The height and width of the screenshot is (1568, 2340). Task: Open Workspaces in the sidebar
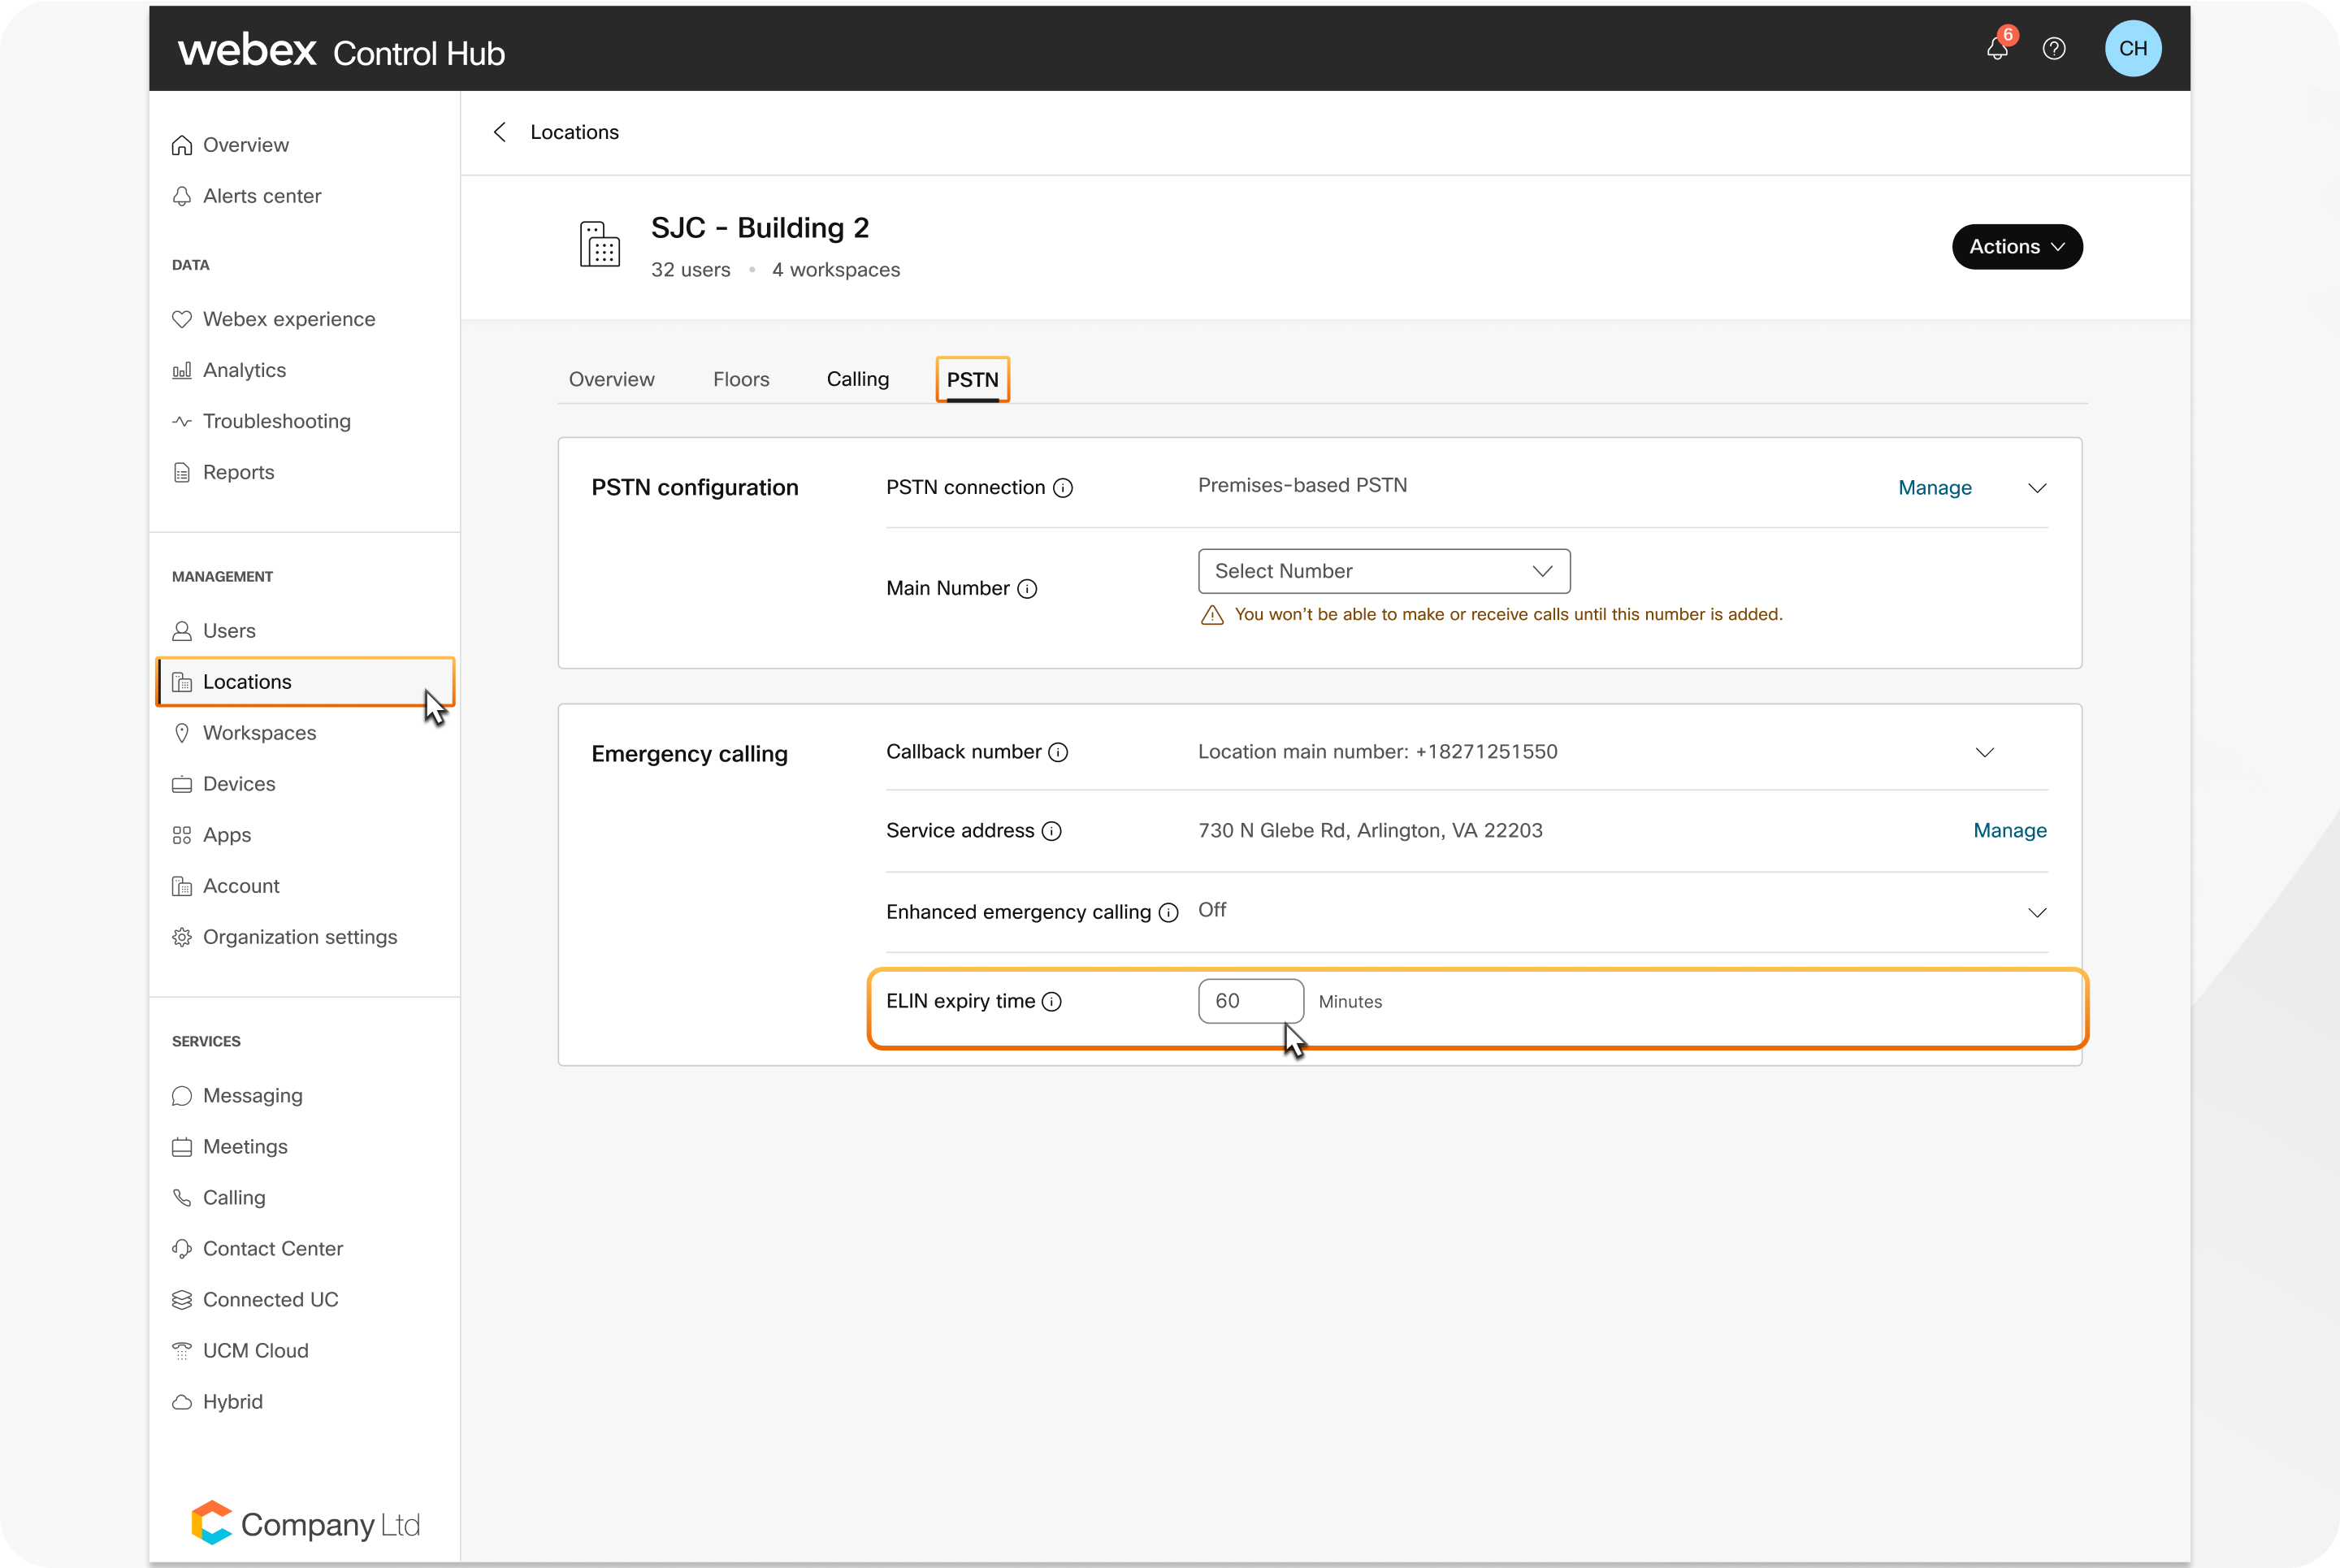259,733
